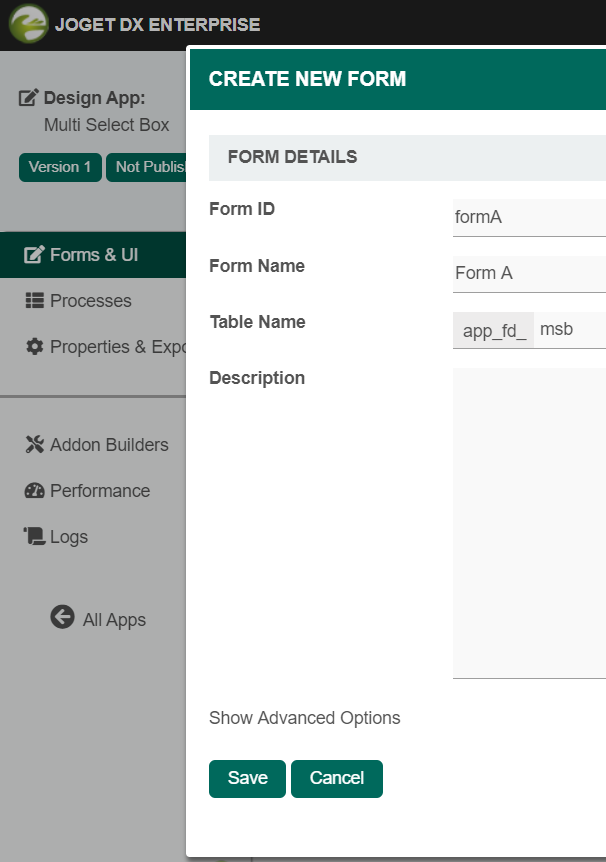Open the Addon Builders menu item

(x=109, y=445)
